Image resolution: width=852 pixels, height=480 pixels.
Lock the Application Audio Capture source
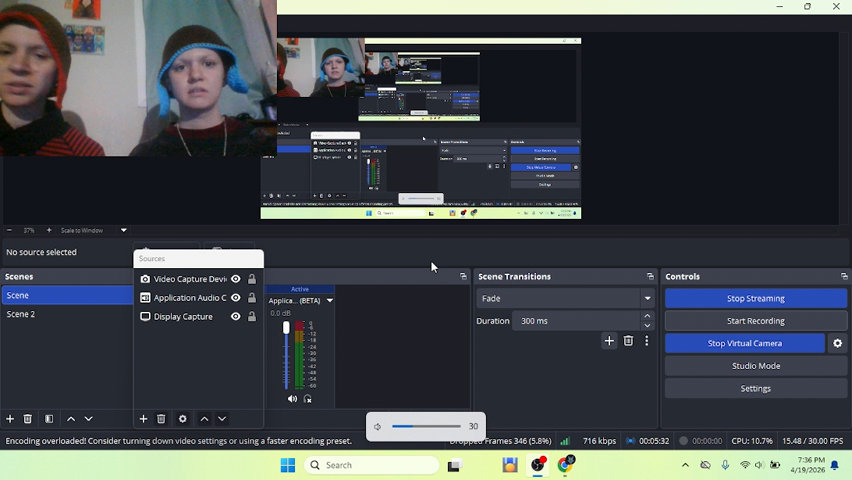tap(252, 298)
